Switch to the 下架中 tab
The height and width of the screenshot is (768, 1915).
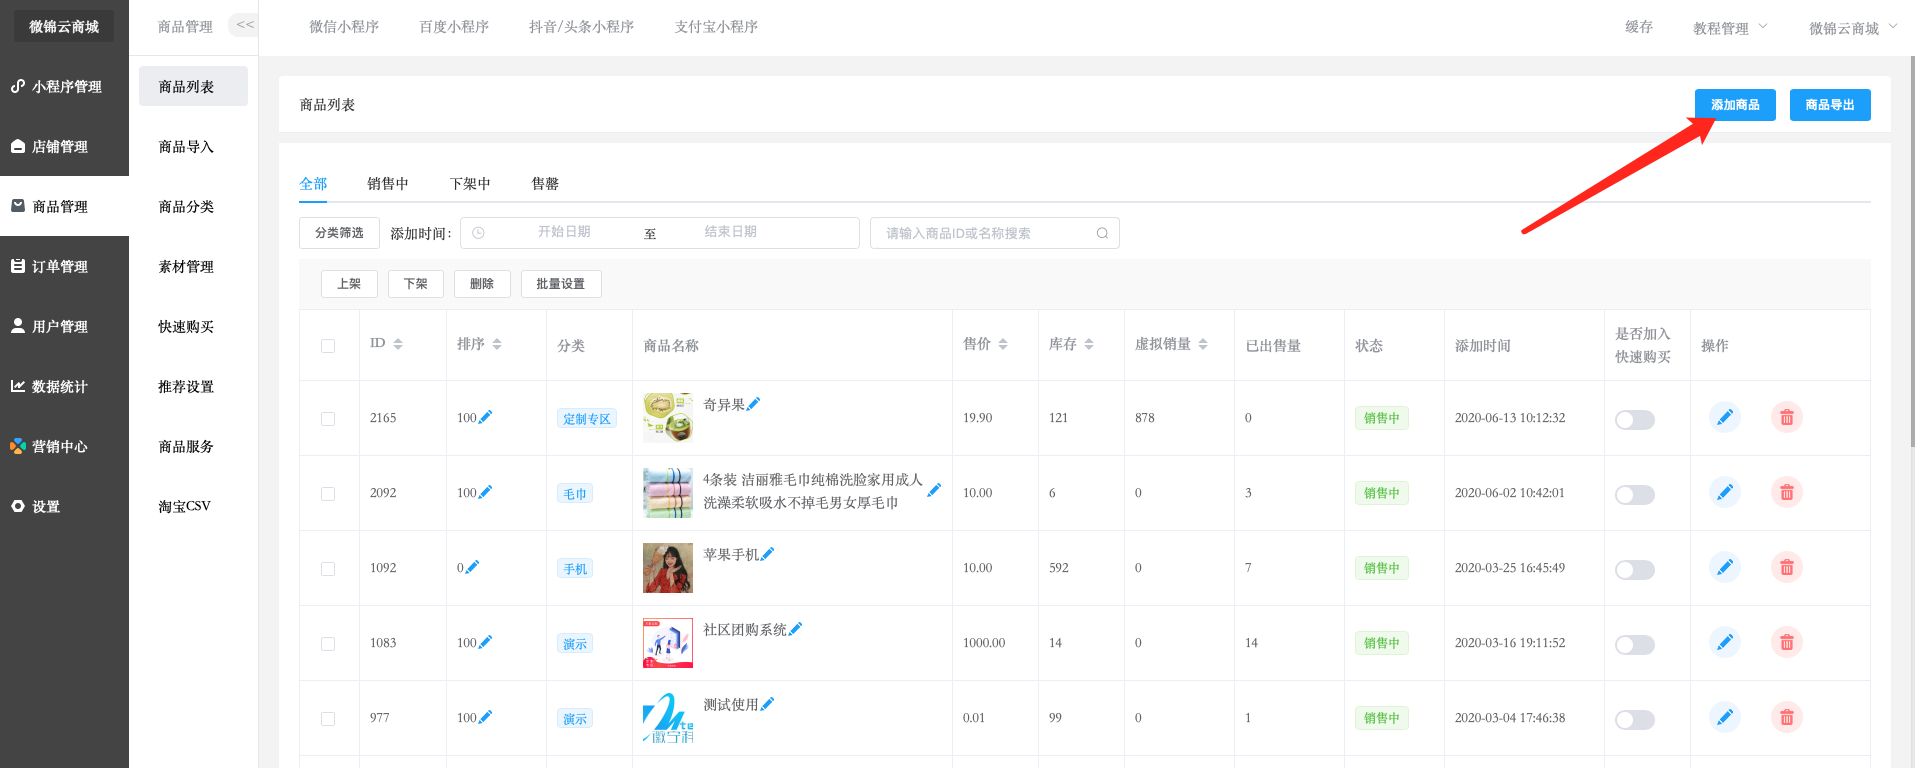tap(470, 184)
